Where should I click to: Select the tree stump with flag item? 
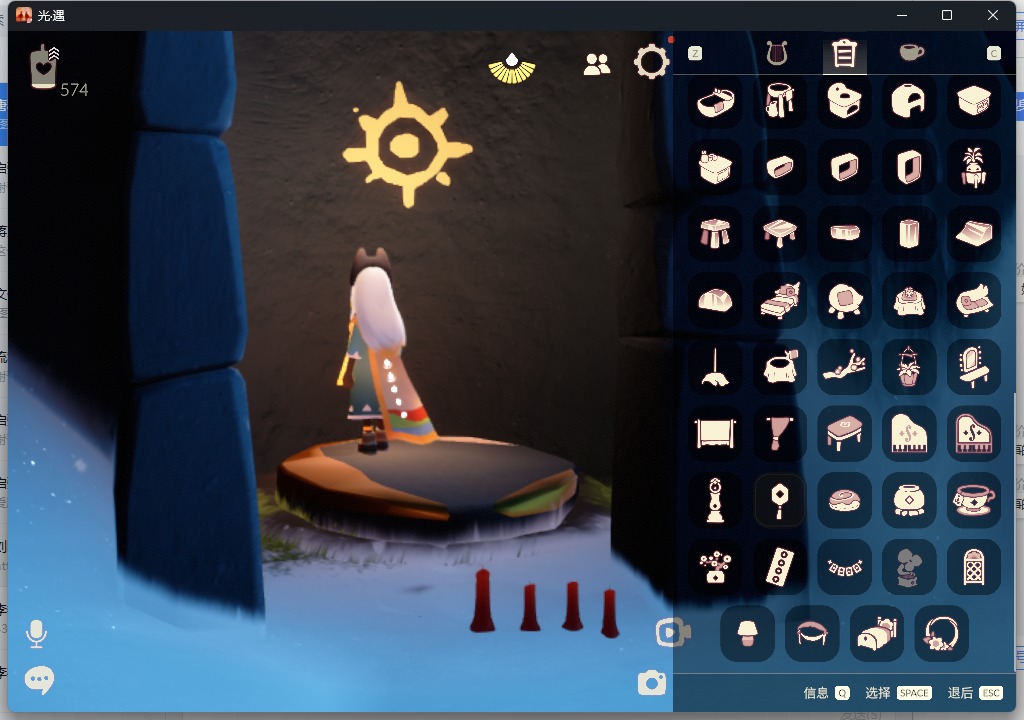pyautogui.click(x=779, y=367)
